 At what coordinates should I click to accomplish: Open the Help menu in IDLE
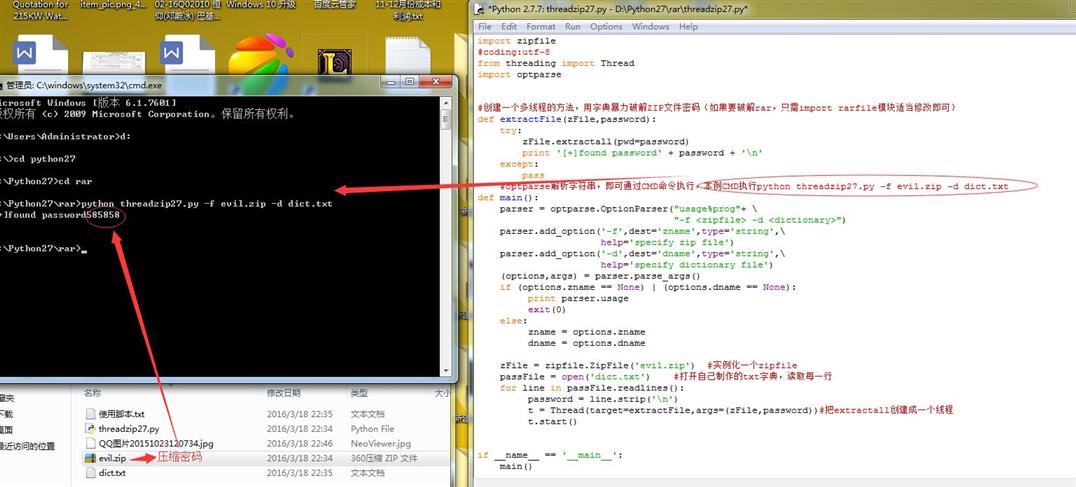tap(688, 27)
